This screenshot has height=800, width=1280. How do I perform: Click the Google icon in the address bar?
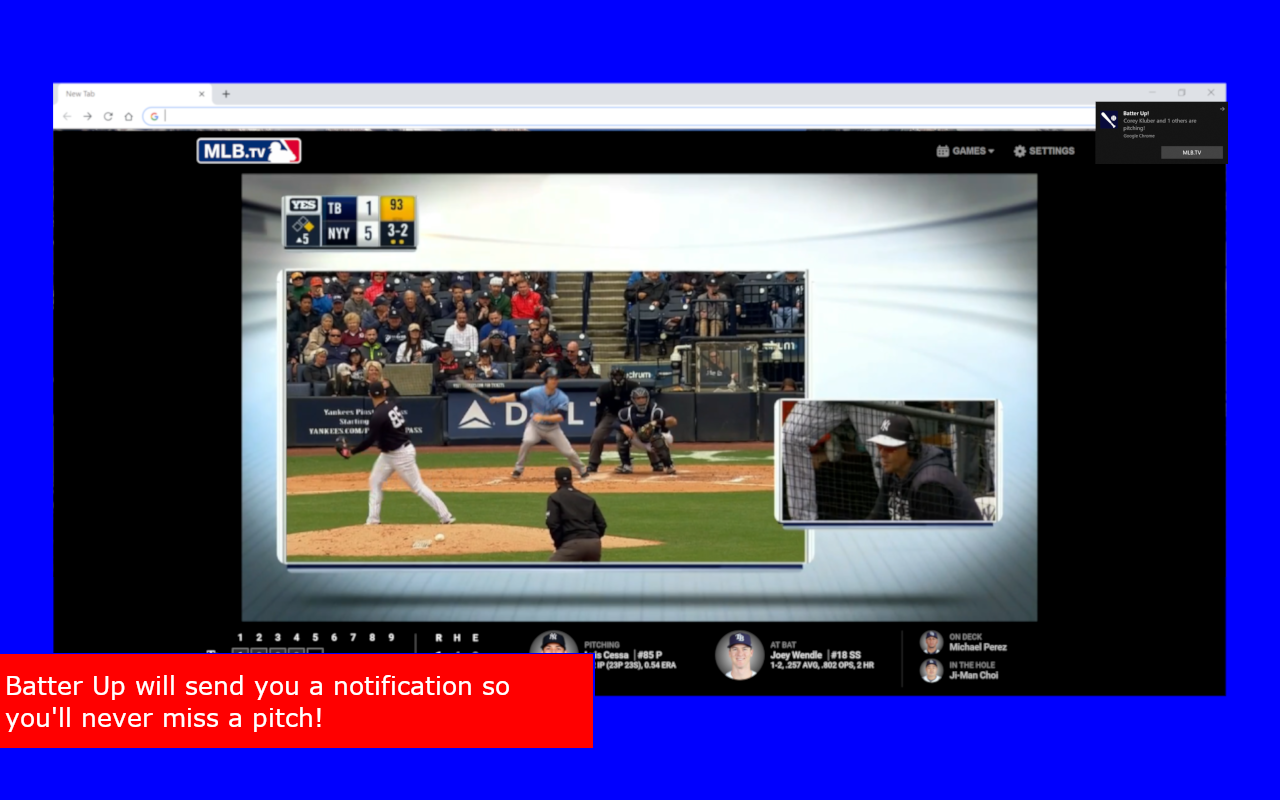[154, 116]
